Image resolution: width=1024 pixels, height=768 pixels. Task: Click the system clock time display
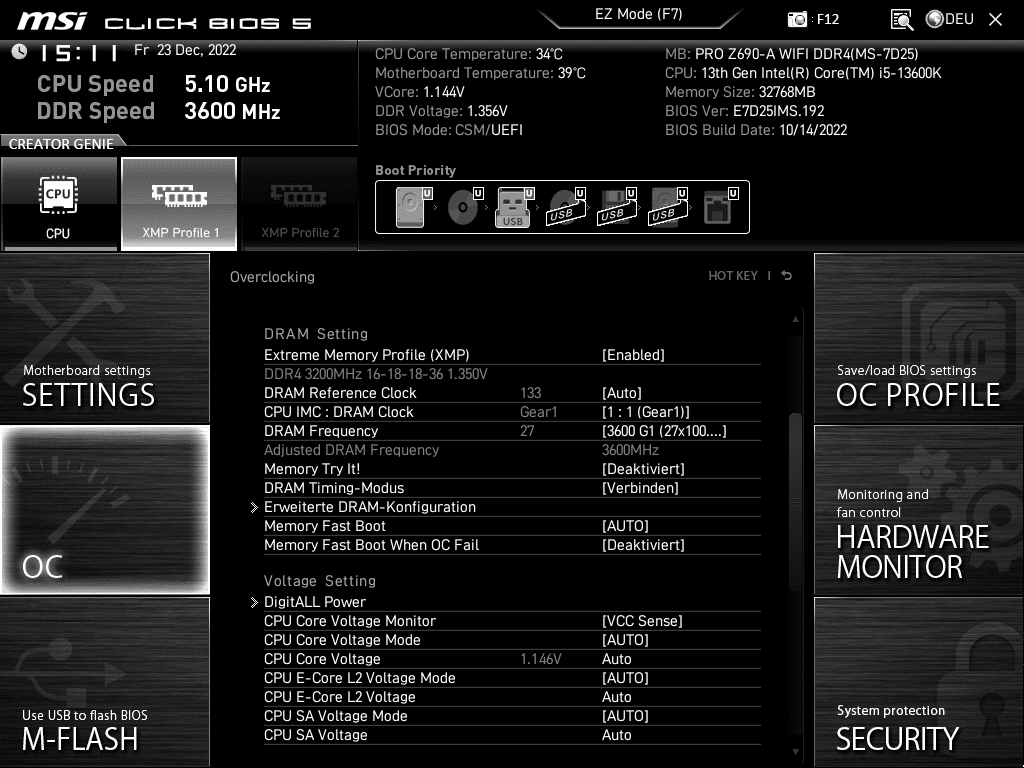pyautogui.click(x=79, y=52)
